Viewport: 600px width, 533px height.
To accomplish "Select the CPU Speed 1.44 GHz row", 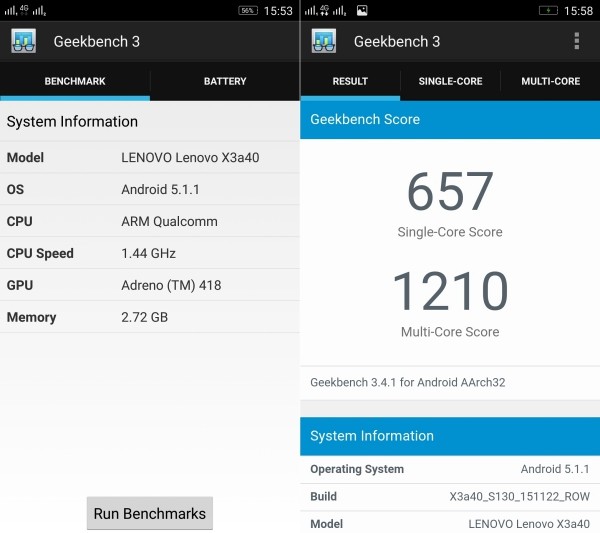I will click(150, 253).
